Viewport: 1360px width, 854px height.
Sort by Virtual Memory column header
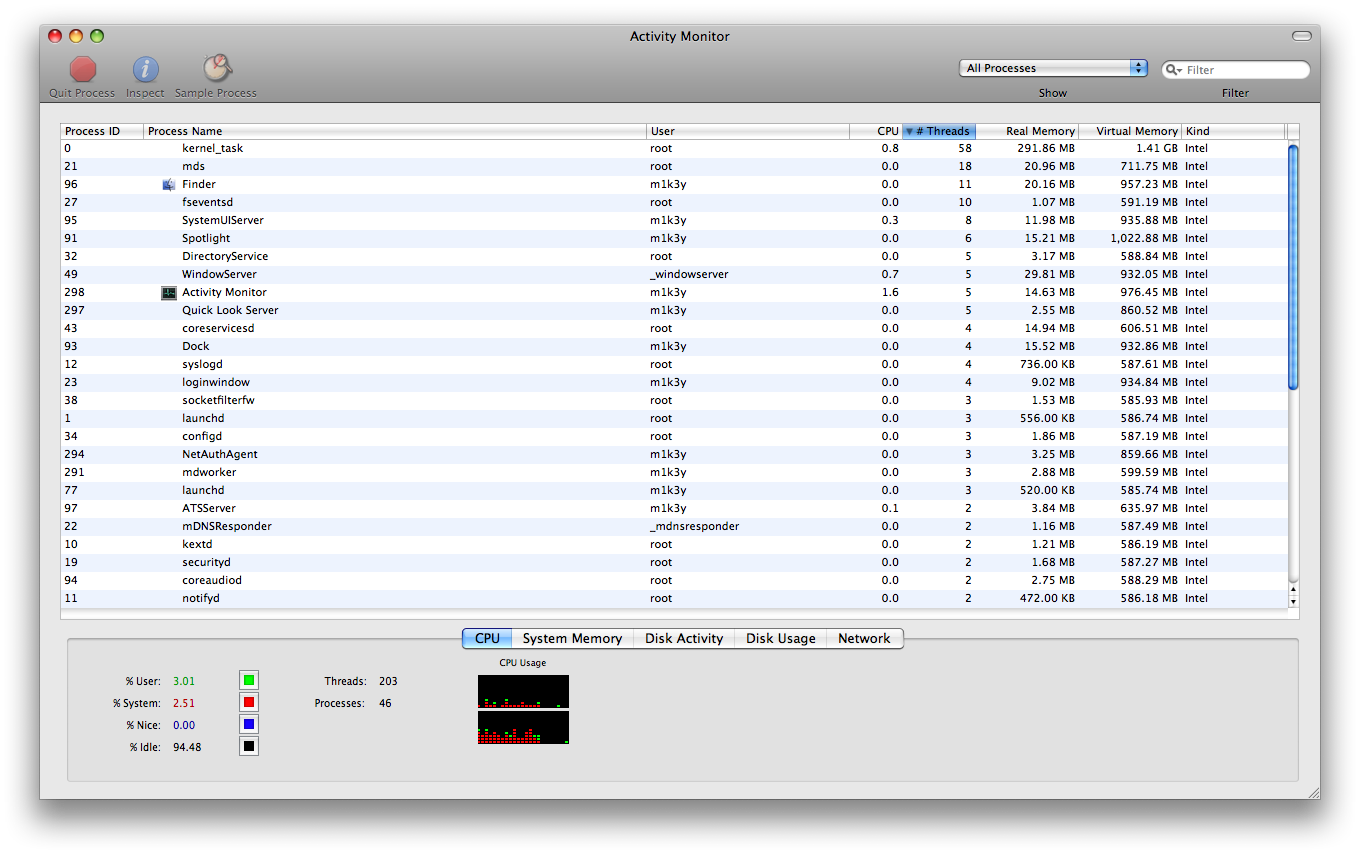click(1130, 131)
